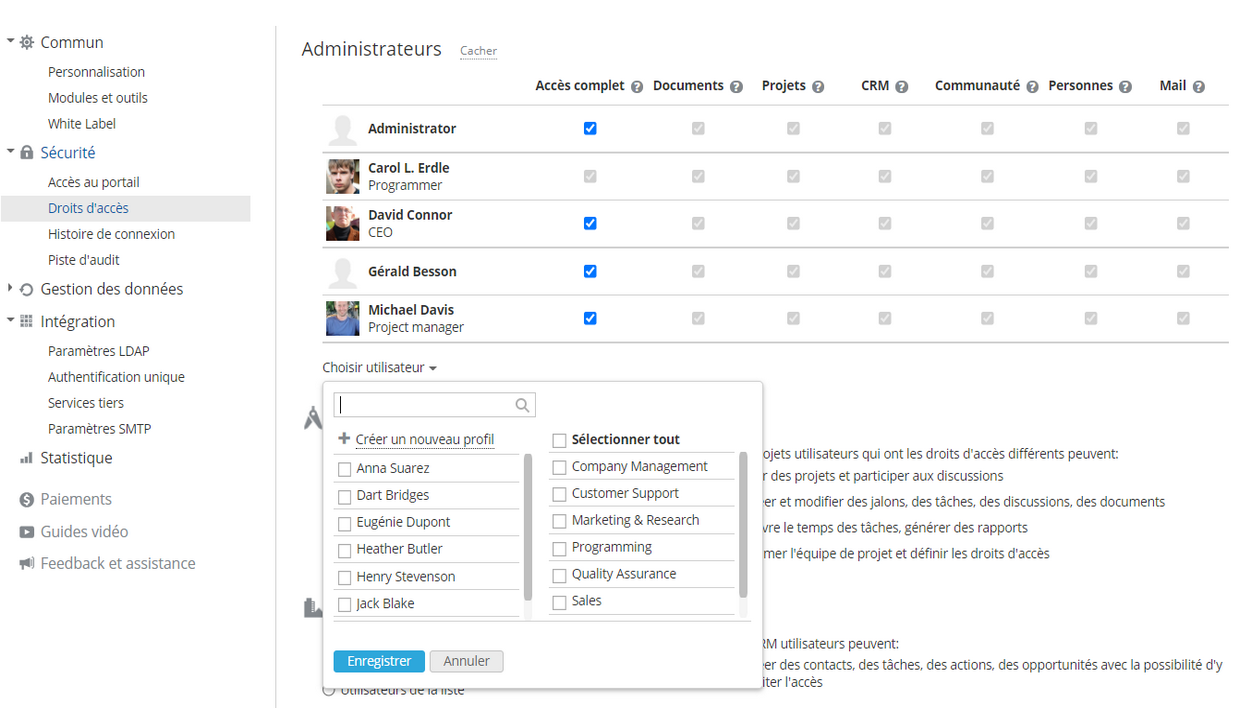Open help icon next to CRM
This screenshot has width=1240, height=708.
click(902, 87)
